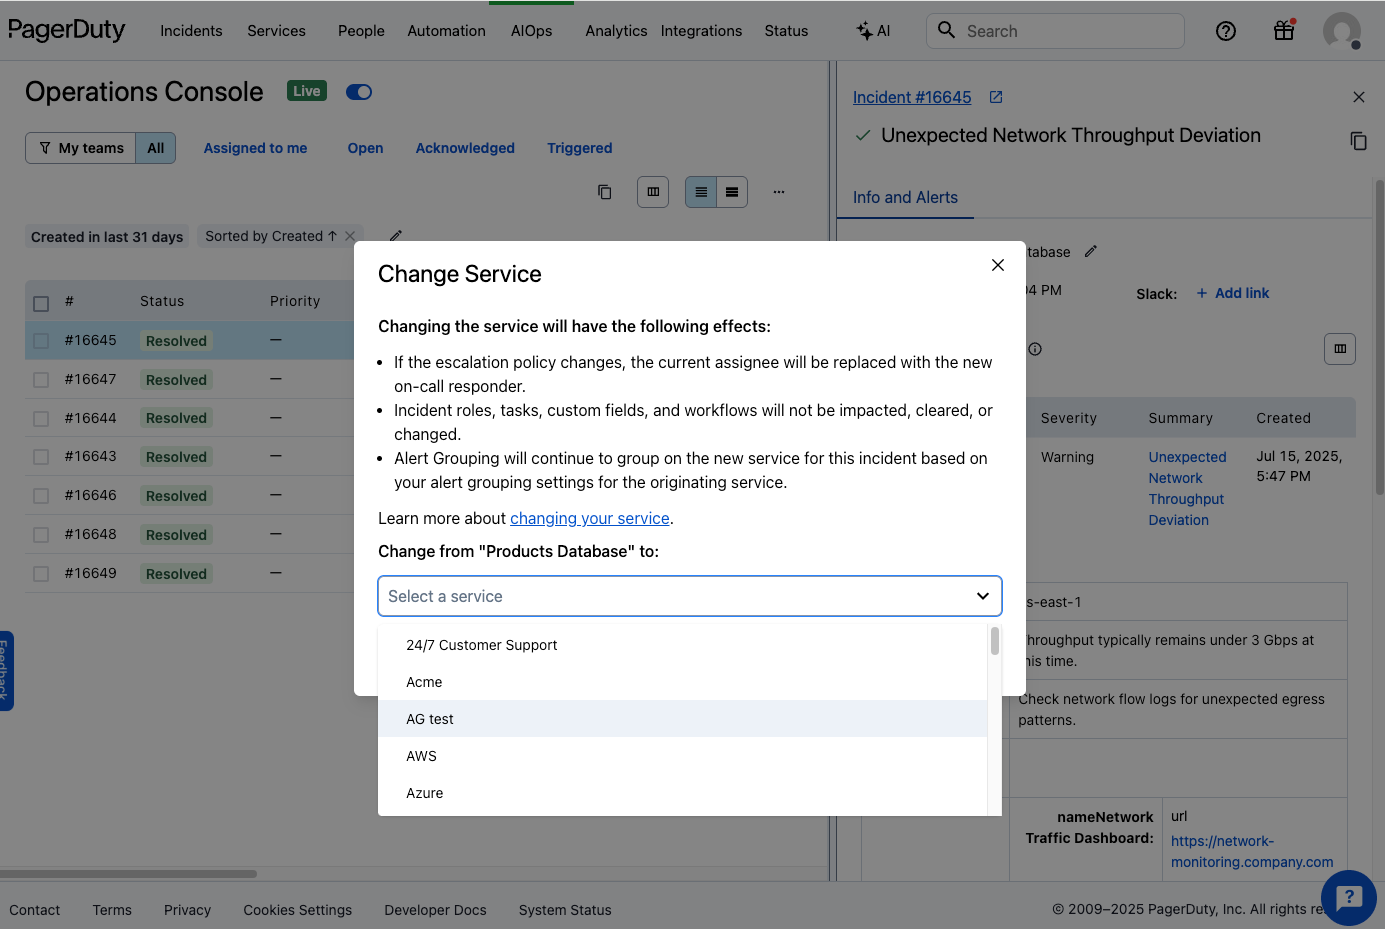Switch to Info and Alerts tab
The height and width of the screenshot is (929, 1385).
pyautogui.click(x=905, y=198)
